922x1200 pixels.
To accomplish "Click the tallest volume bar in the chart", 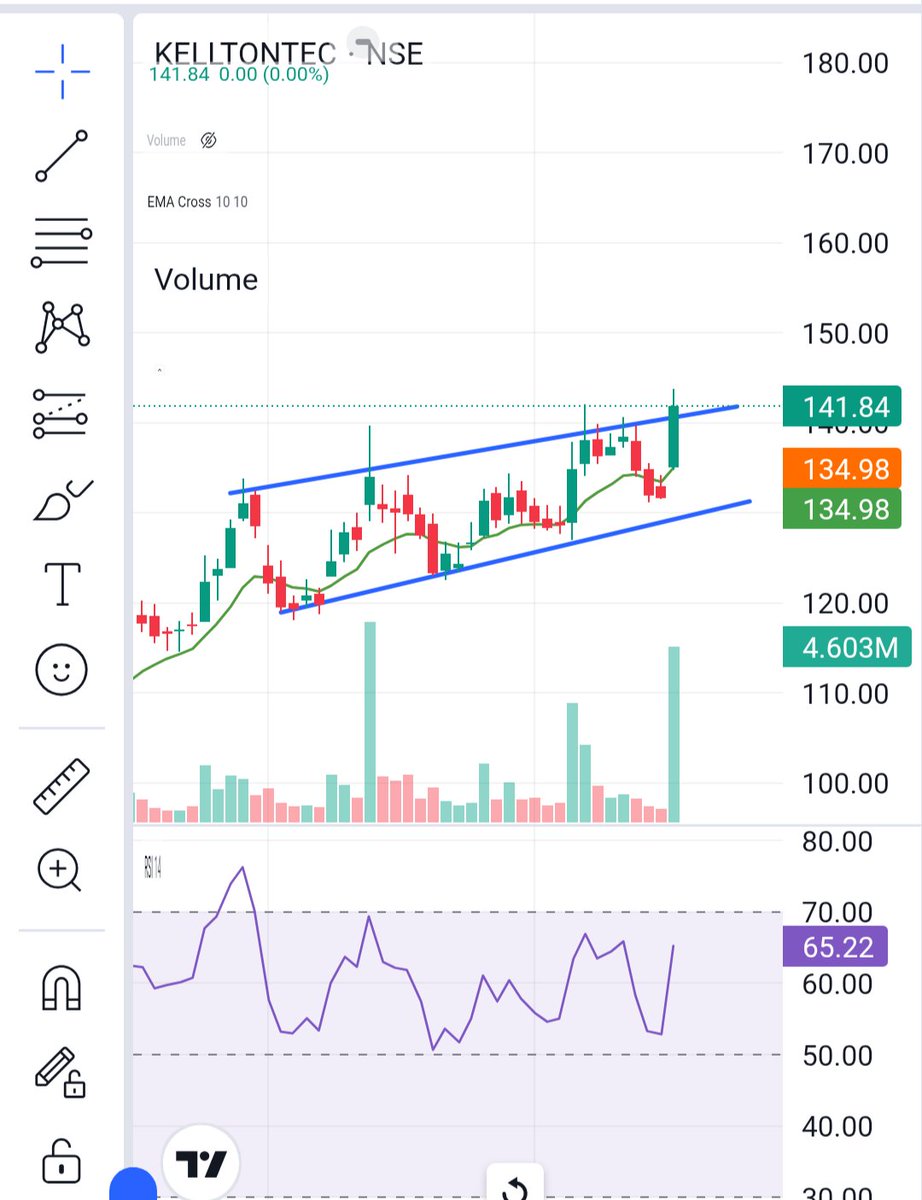I will [370, 722].
